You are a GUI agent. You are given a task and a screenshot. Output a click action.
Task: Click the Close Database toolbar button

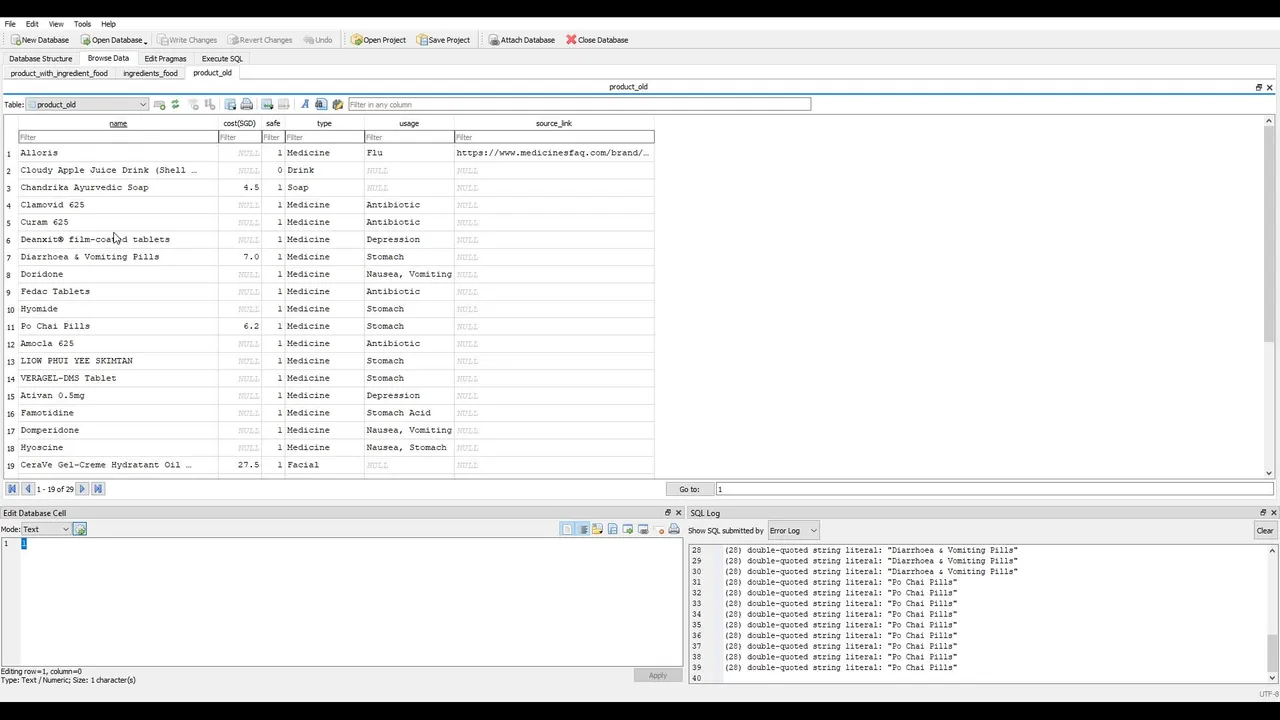[597, 40]
